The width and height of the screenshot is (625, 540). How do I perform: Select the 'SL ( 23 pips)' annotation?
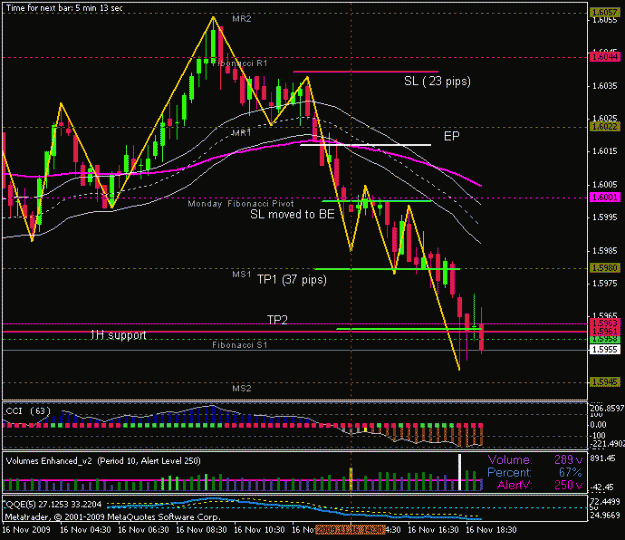(x=437, y=81)
